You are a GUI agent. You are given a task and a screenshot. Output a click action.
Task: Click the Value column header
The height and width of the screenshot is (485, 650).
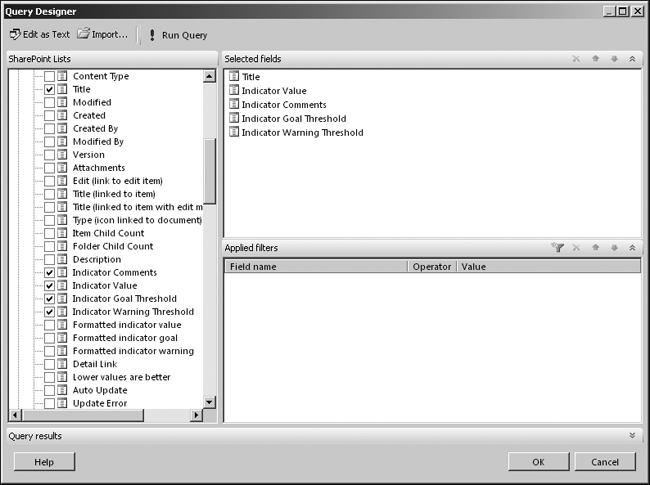(x=548, y=267)
